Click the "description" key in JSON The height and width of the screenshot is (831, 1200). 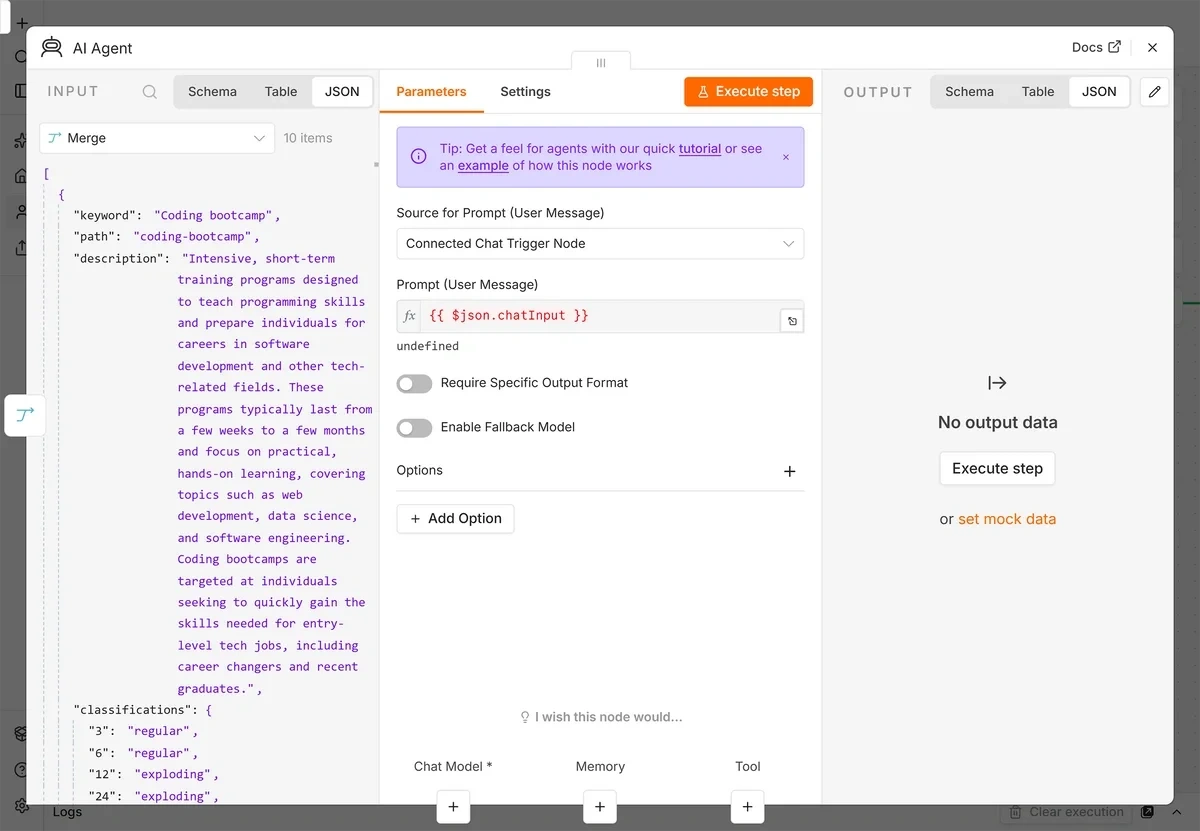pyautogui.click(x=119, y=258)
